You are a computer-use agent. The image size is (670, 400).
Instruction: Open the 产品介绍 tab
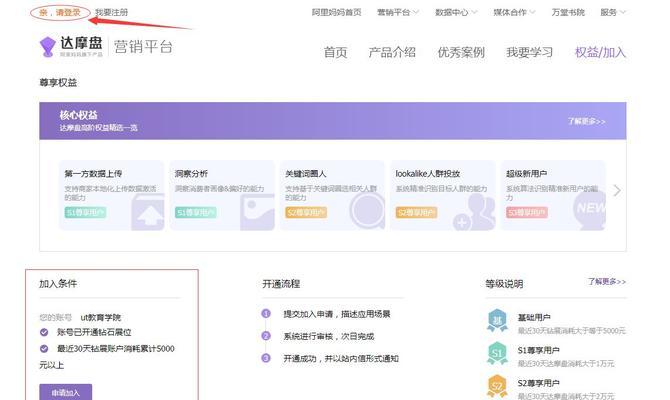point(392,53)
